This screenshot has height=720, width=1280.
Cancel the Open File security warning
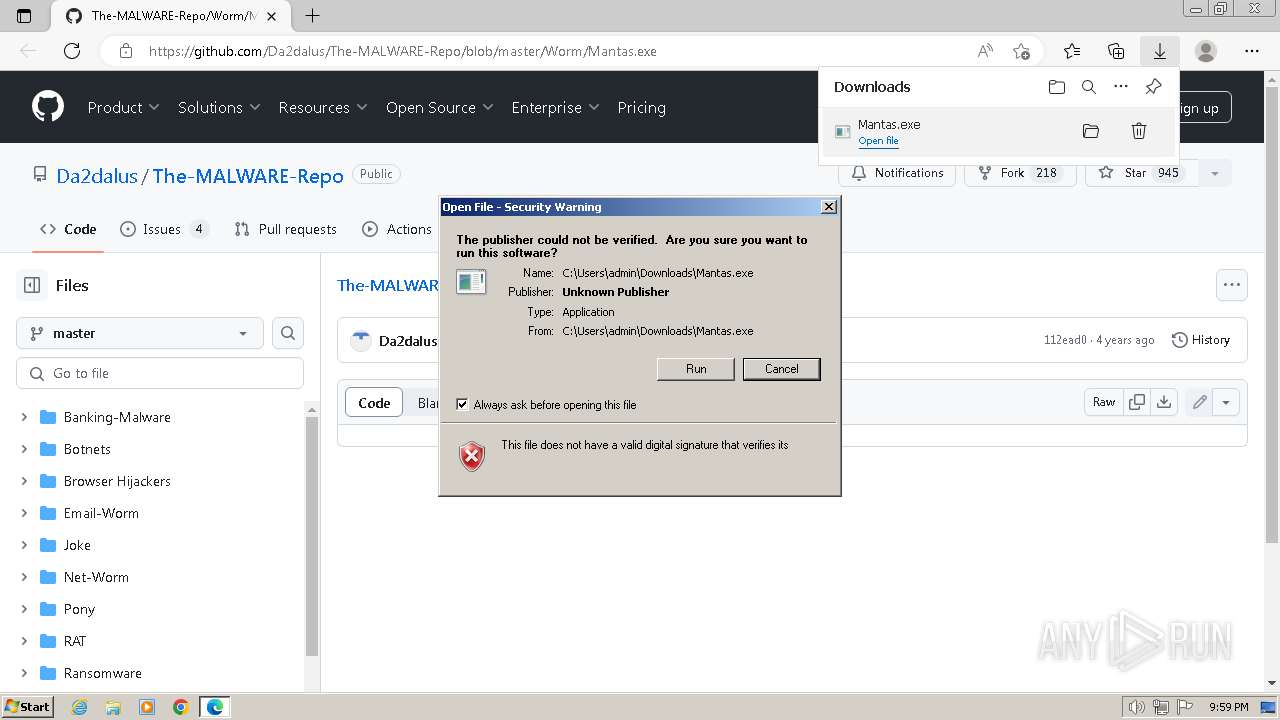(x=782, y=369)
